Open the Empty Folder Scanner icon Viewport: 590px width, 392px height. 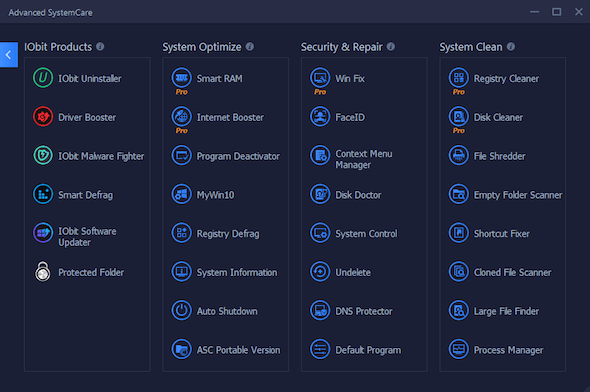coord(458,194)
